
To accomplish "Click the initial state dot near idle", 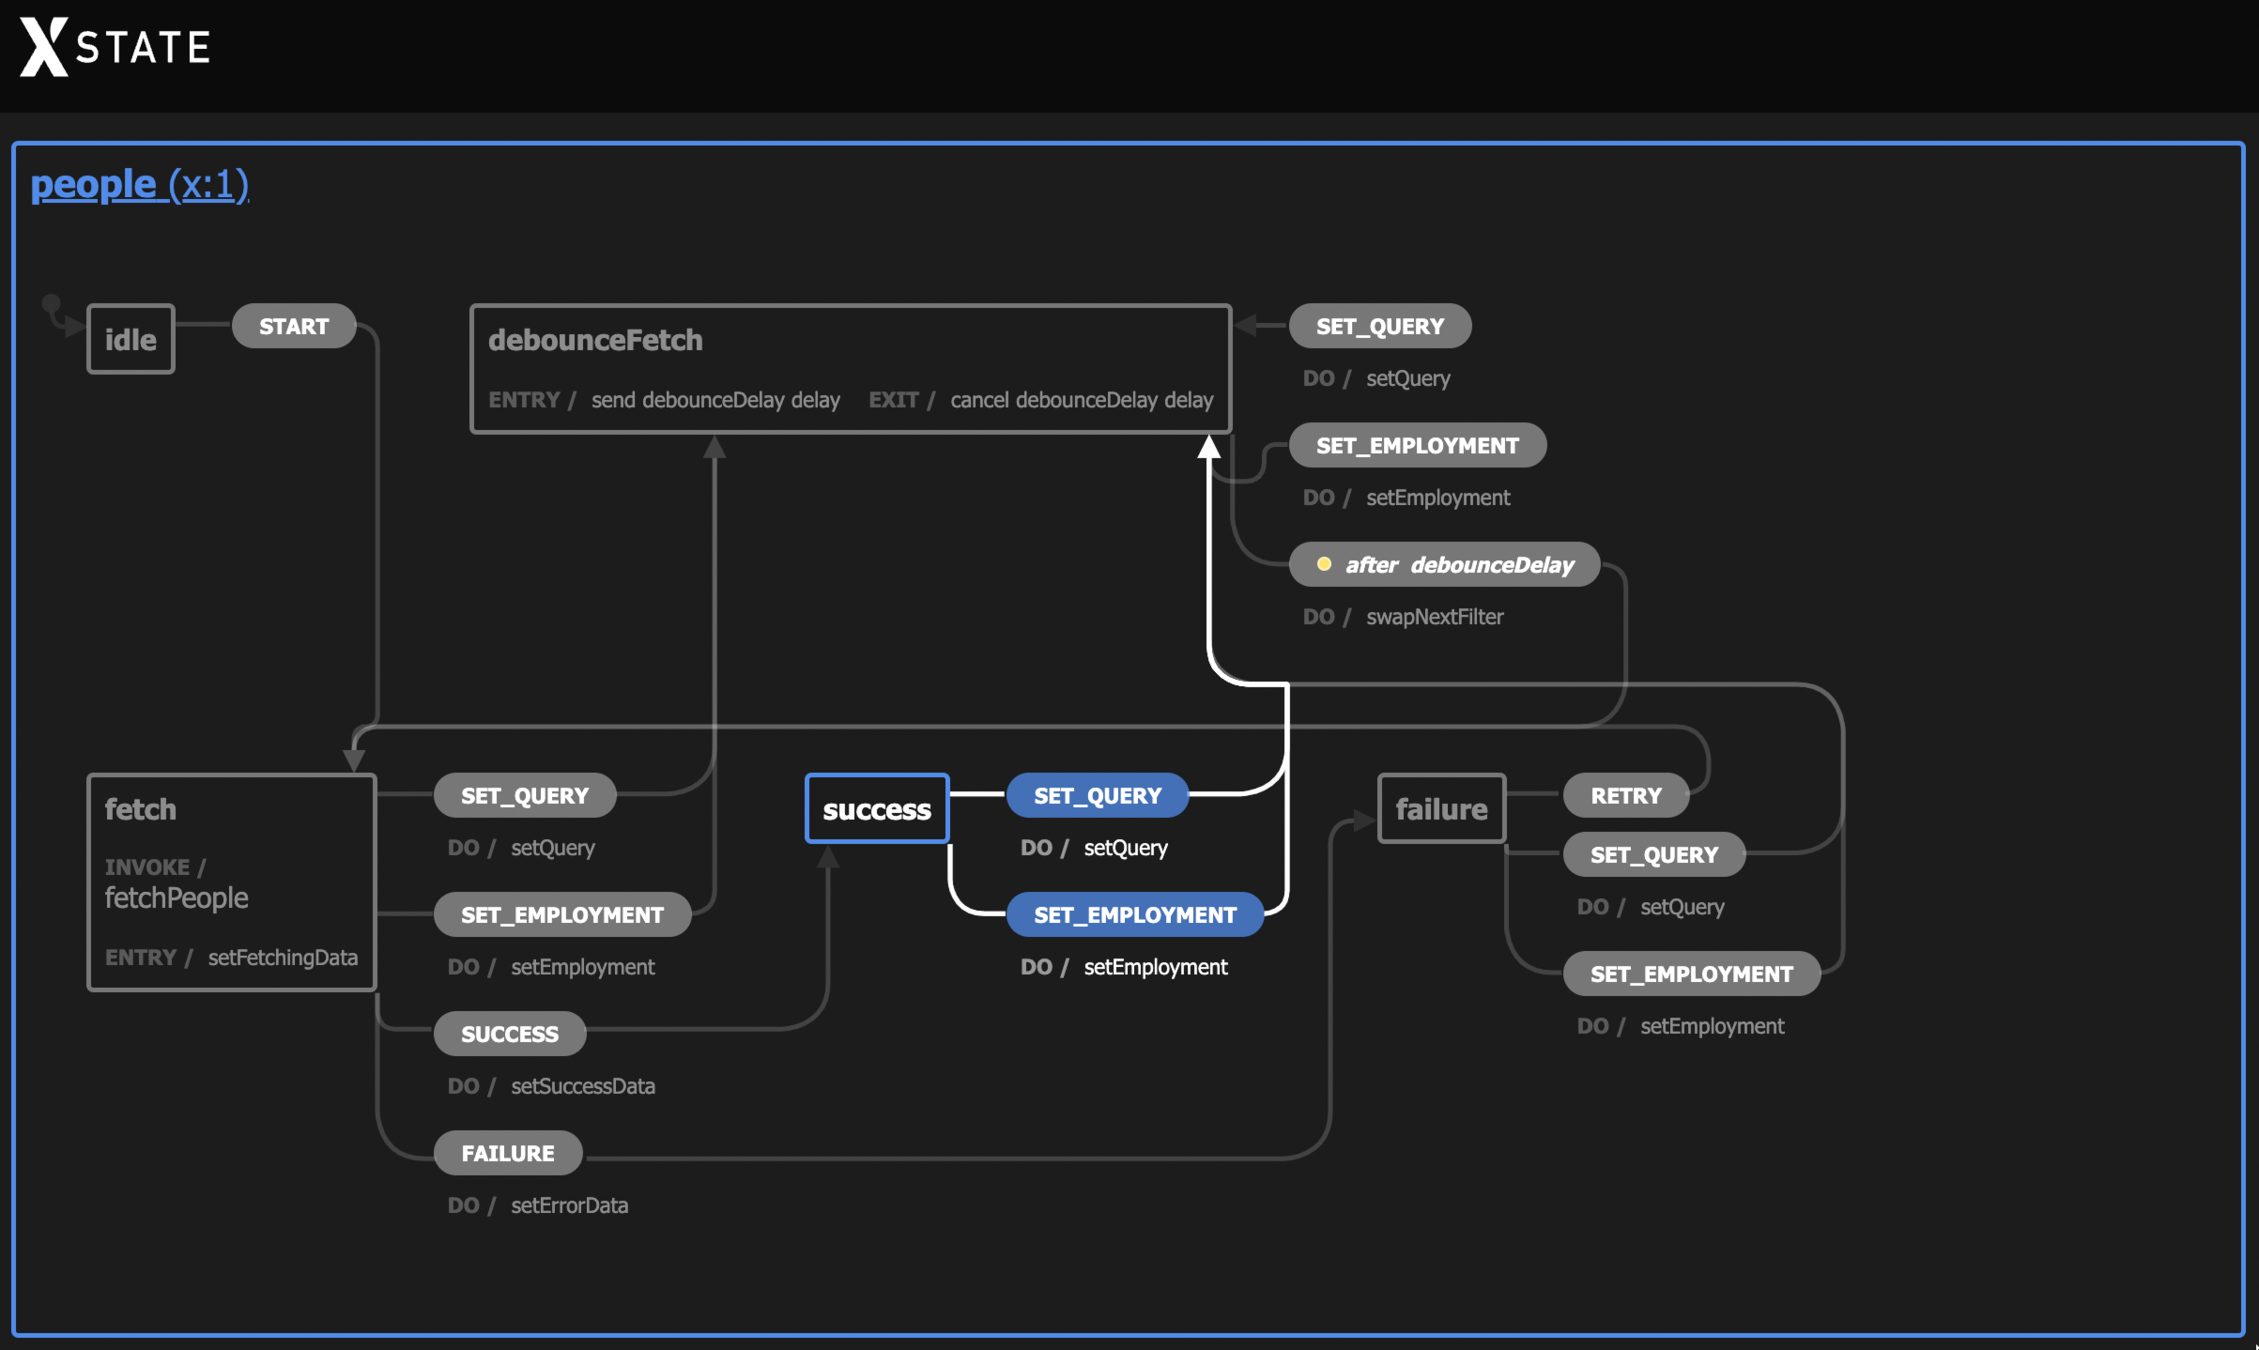I will [x=51, y=303].
